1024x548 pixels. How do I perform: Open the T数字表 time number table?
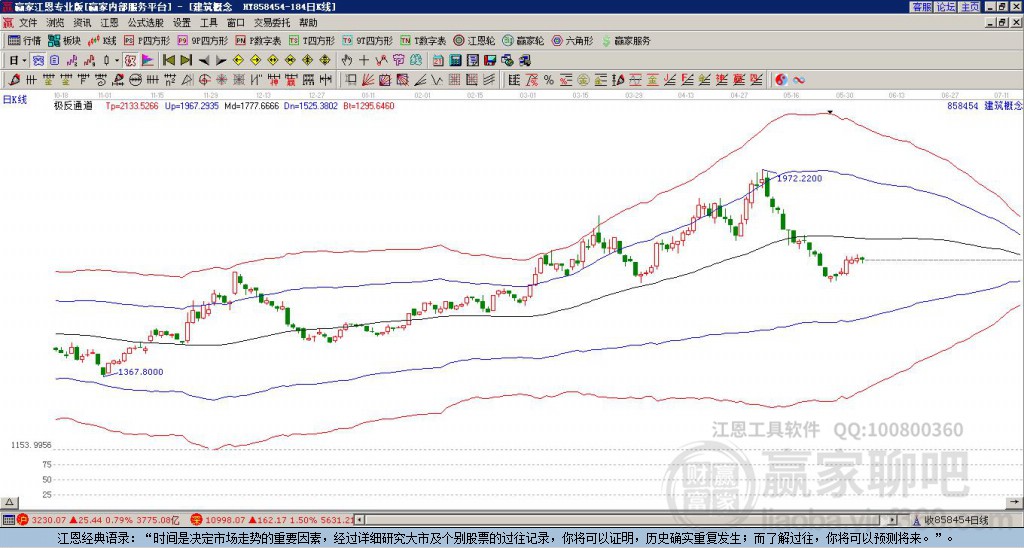click(x=423, y=40)
